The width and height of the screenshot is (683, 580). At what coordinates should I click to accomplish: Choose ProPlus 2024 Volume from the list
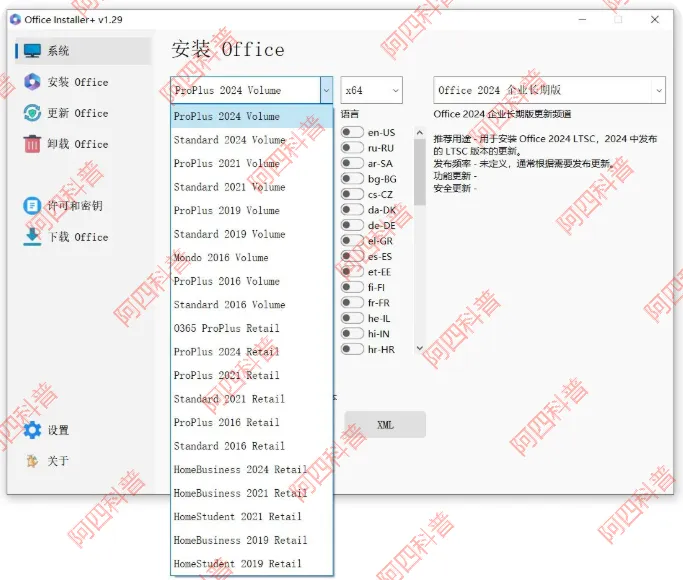(x=252, y=116)
